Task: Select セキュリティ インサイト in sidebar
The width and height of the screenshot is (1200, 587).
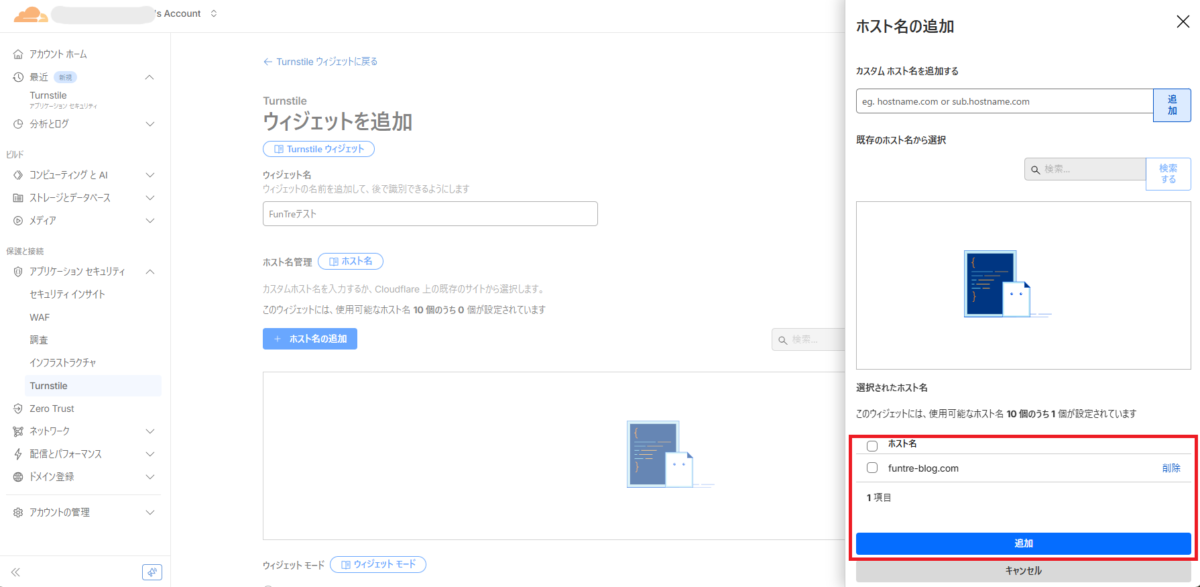Action: [67, 294]
